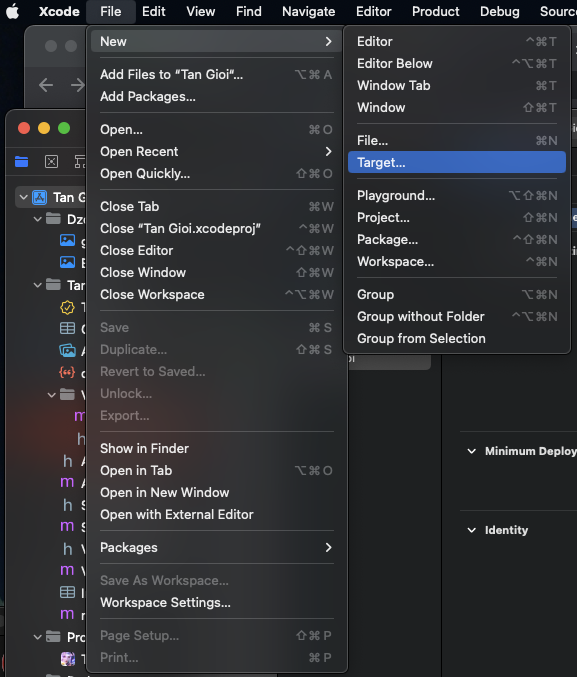The width and height of the screenshot is (577, 677).
Task: Choose Playground… in New submenu
Action: pos(457,196)
